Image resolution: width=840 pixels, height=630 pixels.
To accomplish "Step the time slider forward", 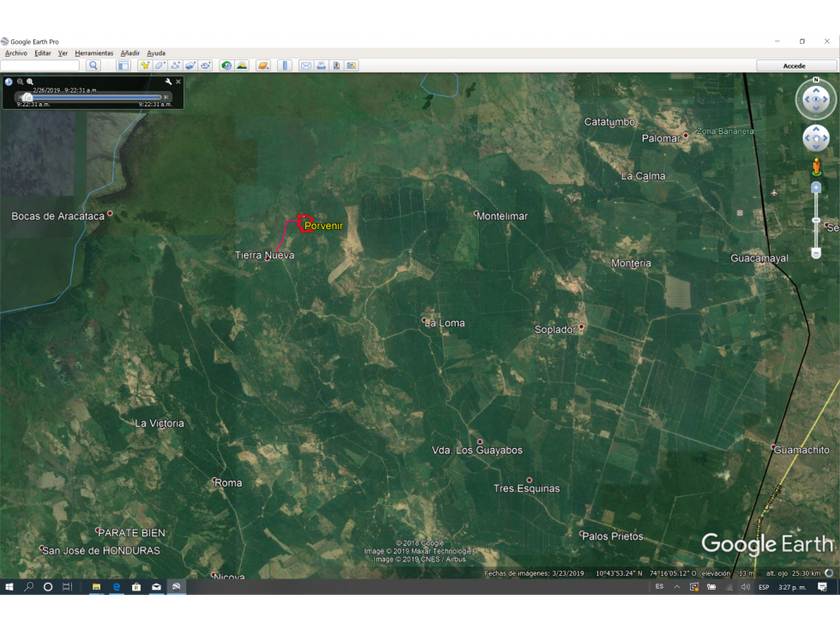I will (x=166, y=97).
